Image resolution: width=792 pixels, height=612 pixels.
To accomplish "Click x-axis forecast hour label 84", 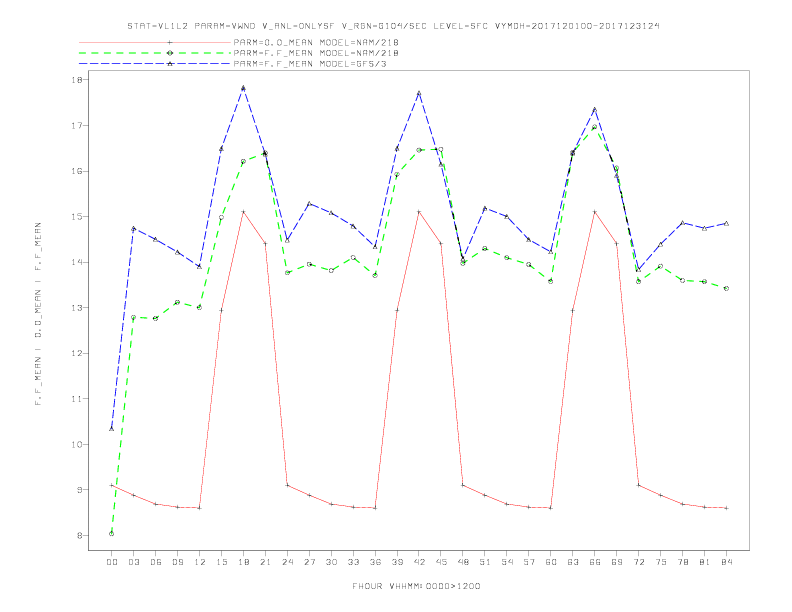I will pyautogui.click(x=727, y=562).
